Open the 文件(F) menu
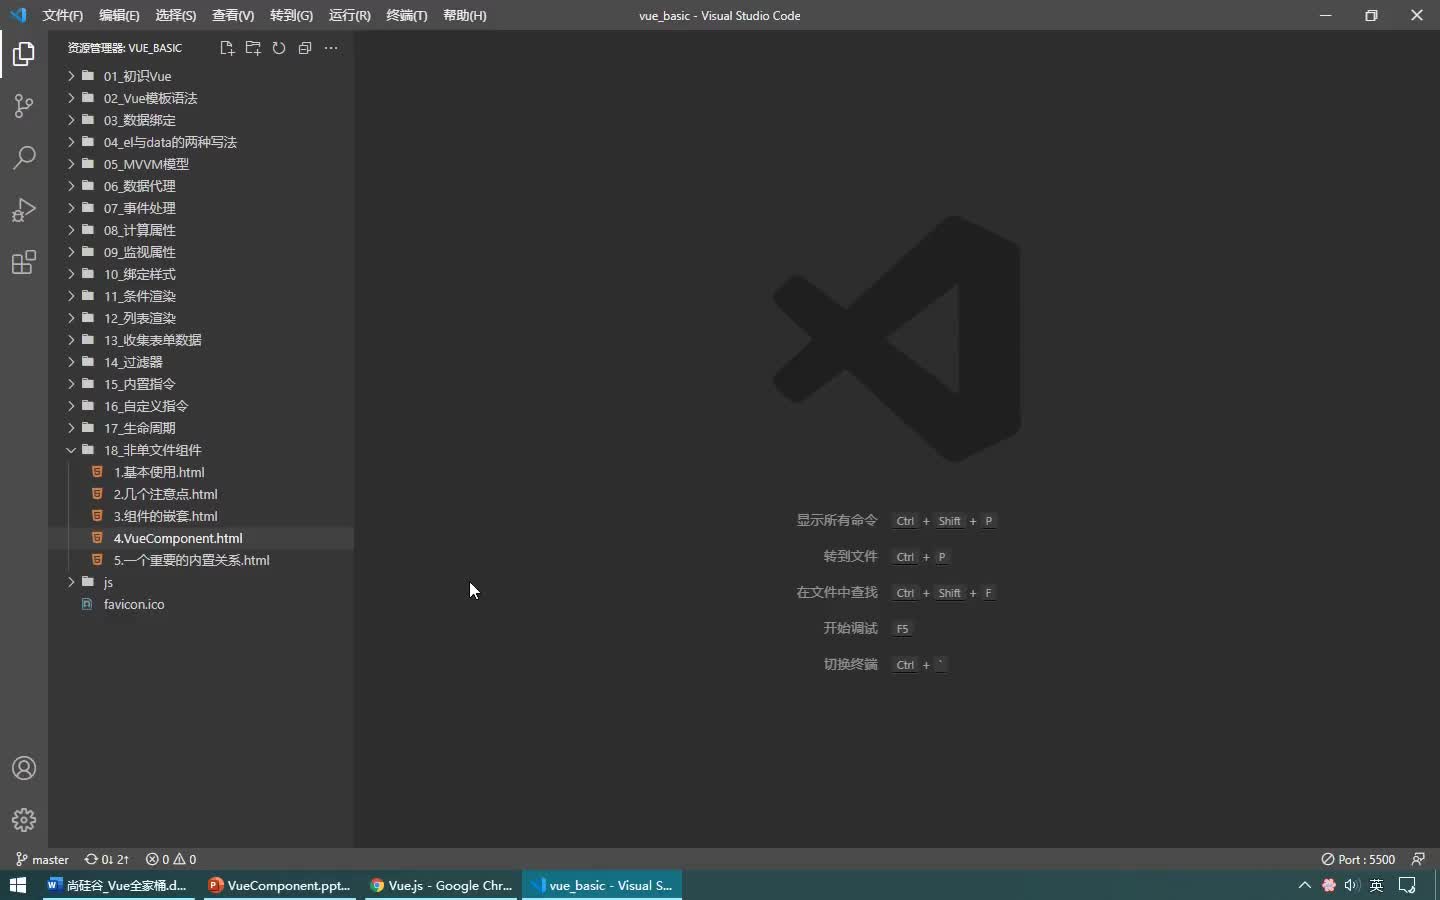Screen dimensions: 1440x900 coord(63,15)
